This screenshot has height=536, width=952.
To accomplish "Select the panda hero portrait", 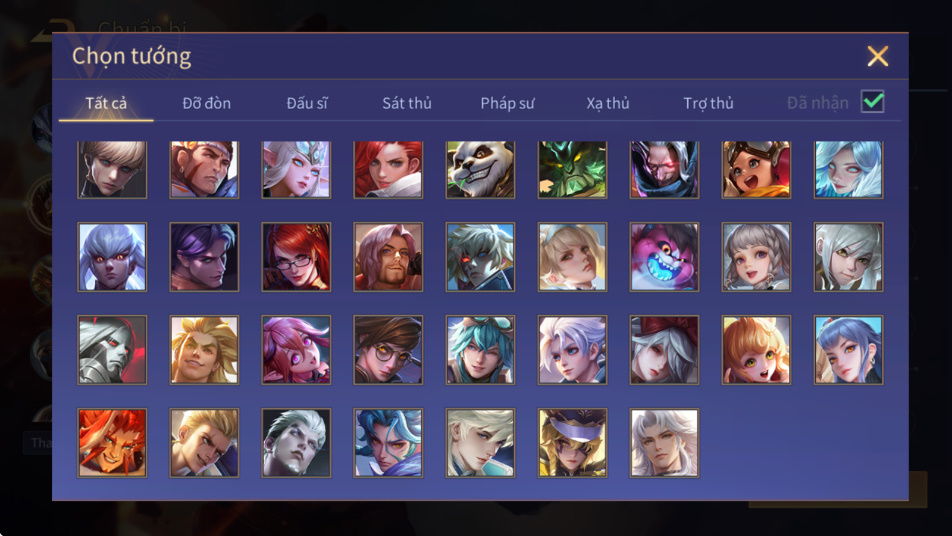I will (480, 170).
